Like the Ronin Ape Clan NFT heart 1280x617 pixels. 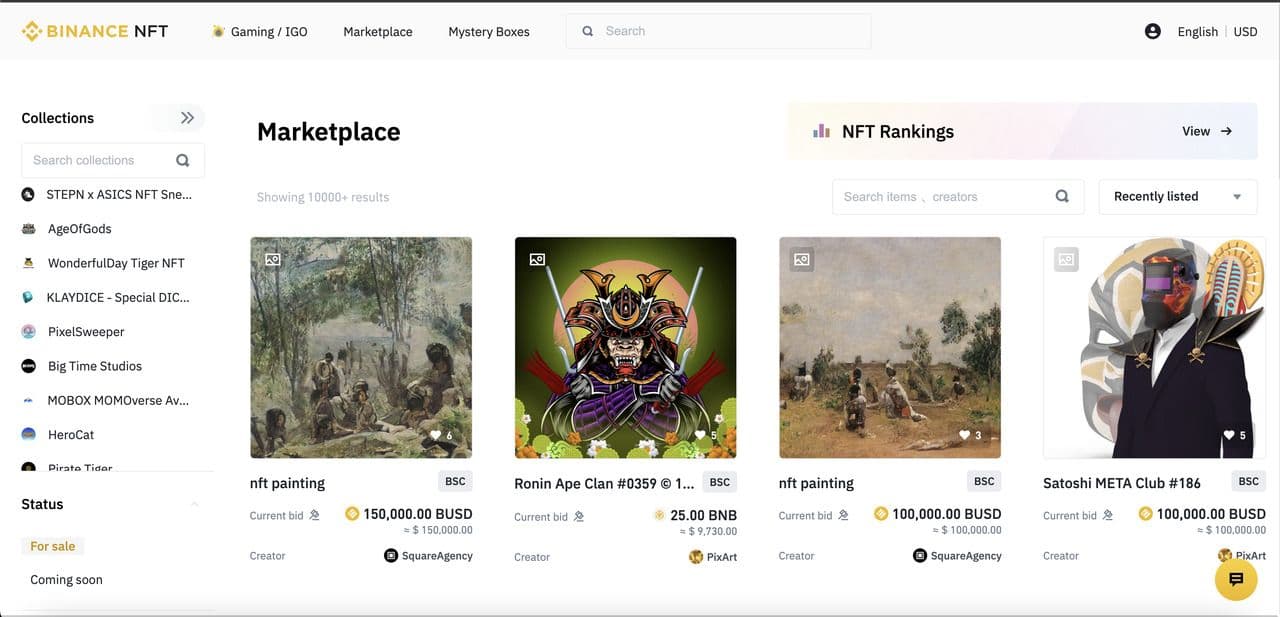[700, 435]
